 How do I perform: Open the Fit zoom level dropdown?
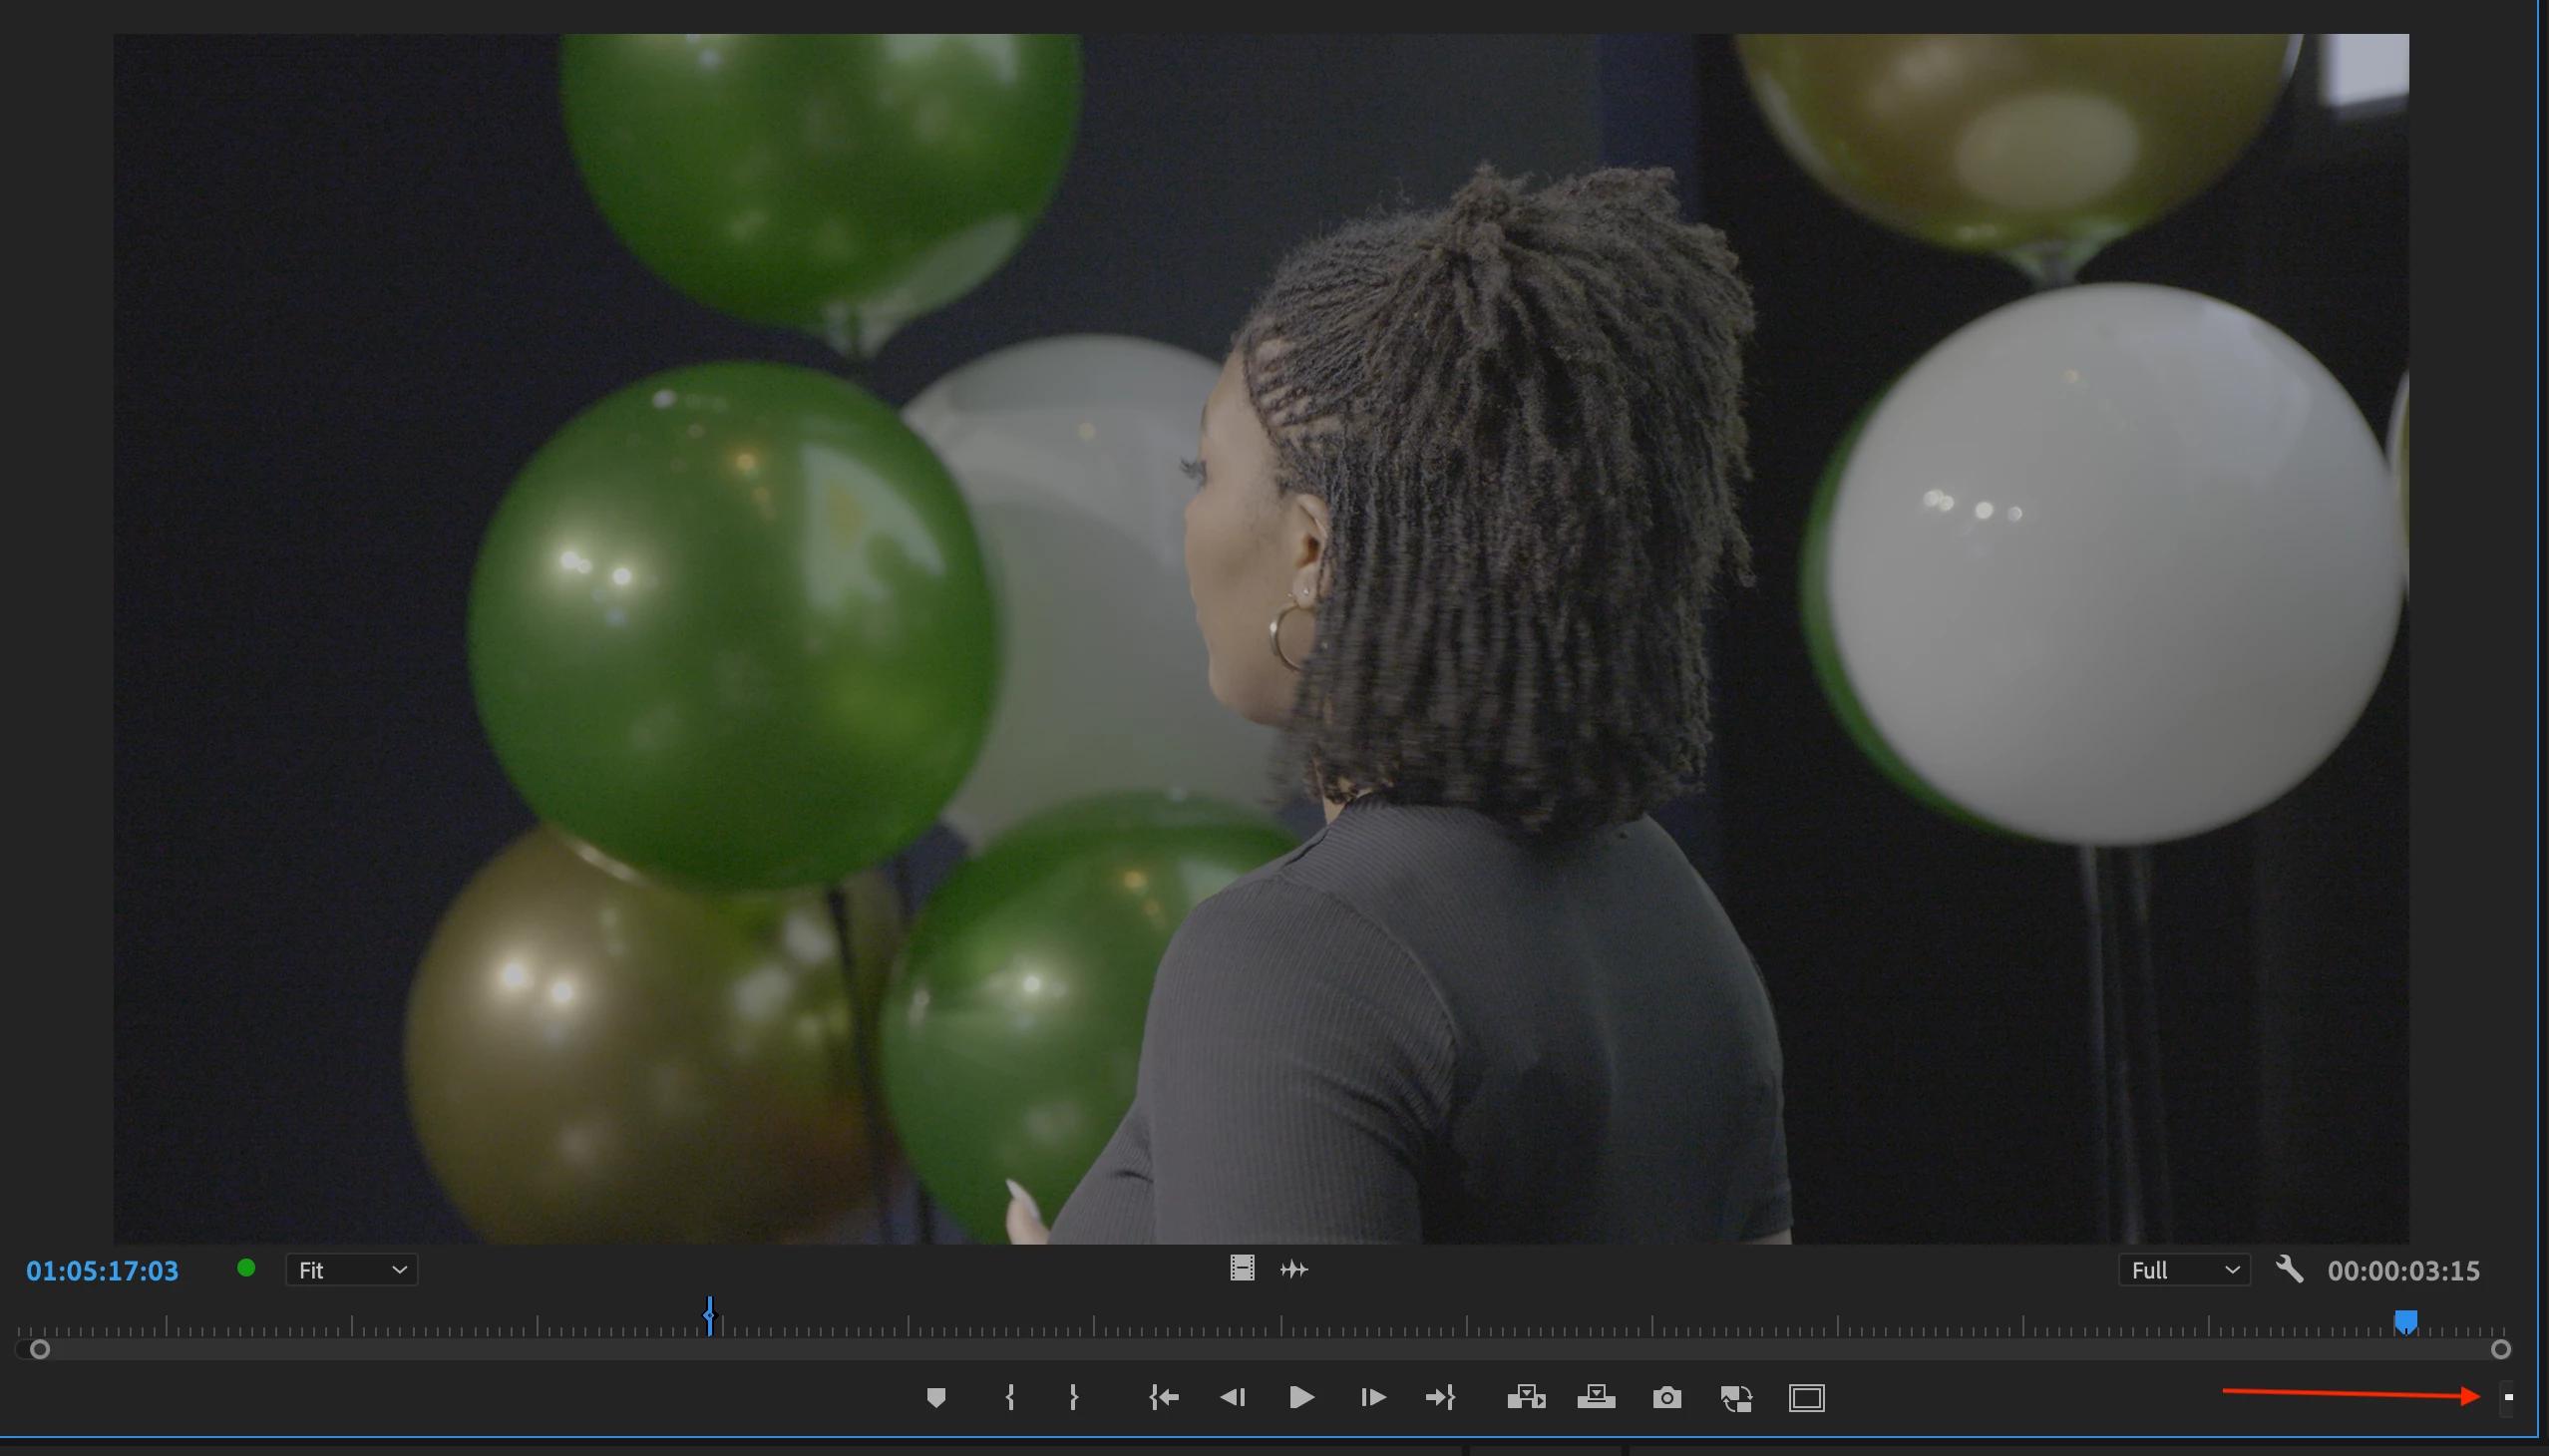point(351,1270)
